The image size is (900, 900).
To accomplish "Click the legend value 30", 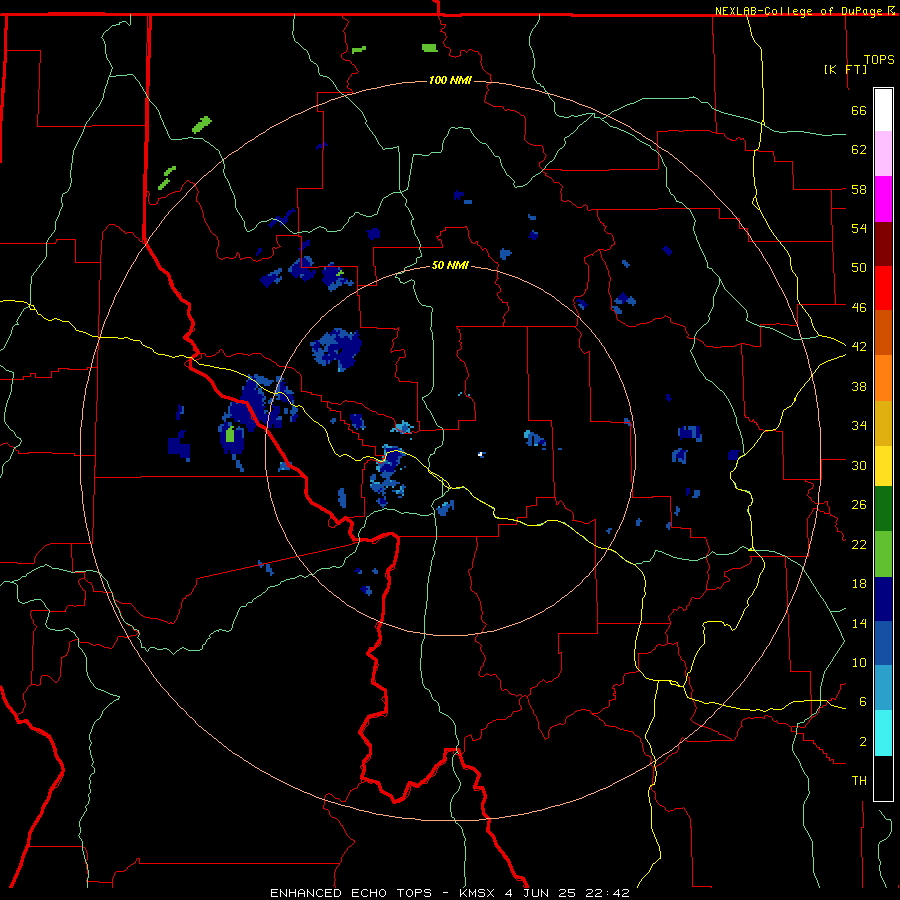I will [x=859, y=465].
